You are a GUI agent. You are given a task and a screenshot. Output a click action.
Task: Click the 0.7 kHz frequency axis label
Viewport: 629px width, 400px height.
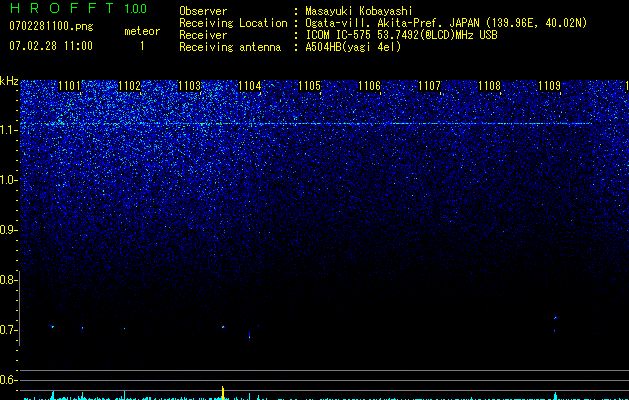click(8, 330)
